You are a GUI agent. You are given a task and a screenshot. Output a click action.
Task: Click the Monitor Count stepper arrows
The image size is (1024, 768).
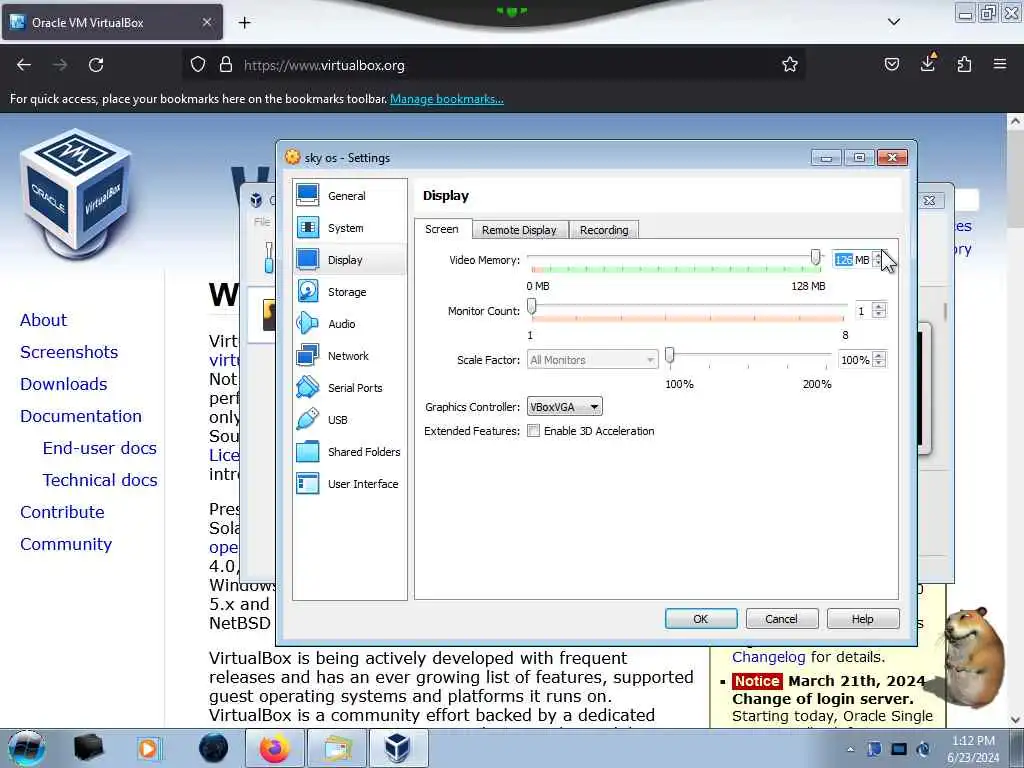[879, 311]
